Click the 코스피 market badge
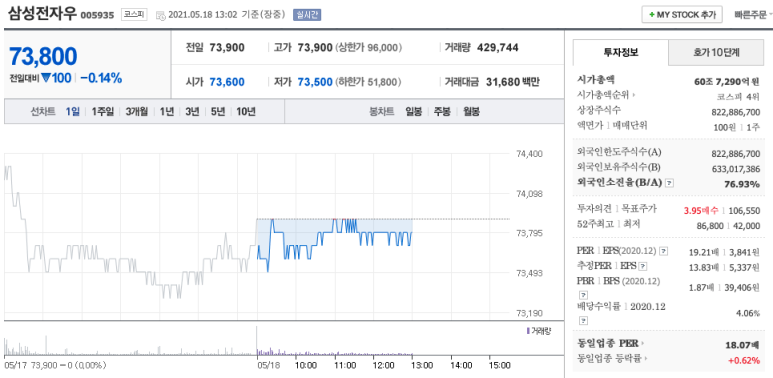The height and width of the screenshot is (378, 773). click(x=133, y=15)
